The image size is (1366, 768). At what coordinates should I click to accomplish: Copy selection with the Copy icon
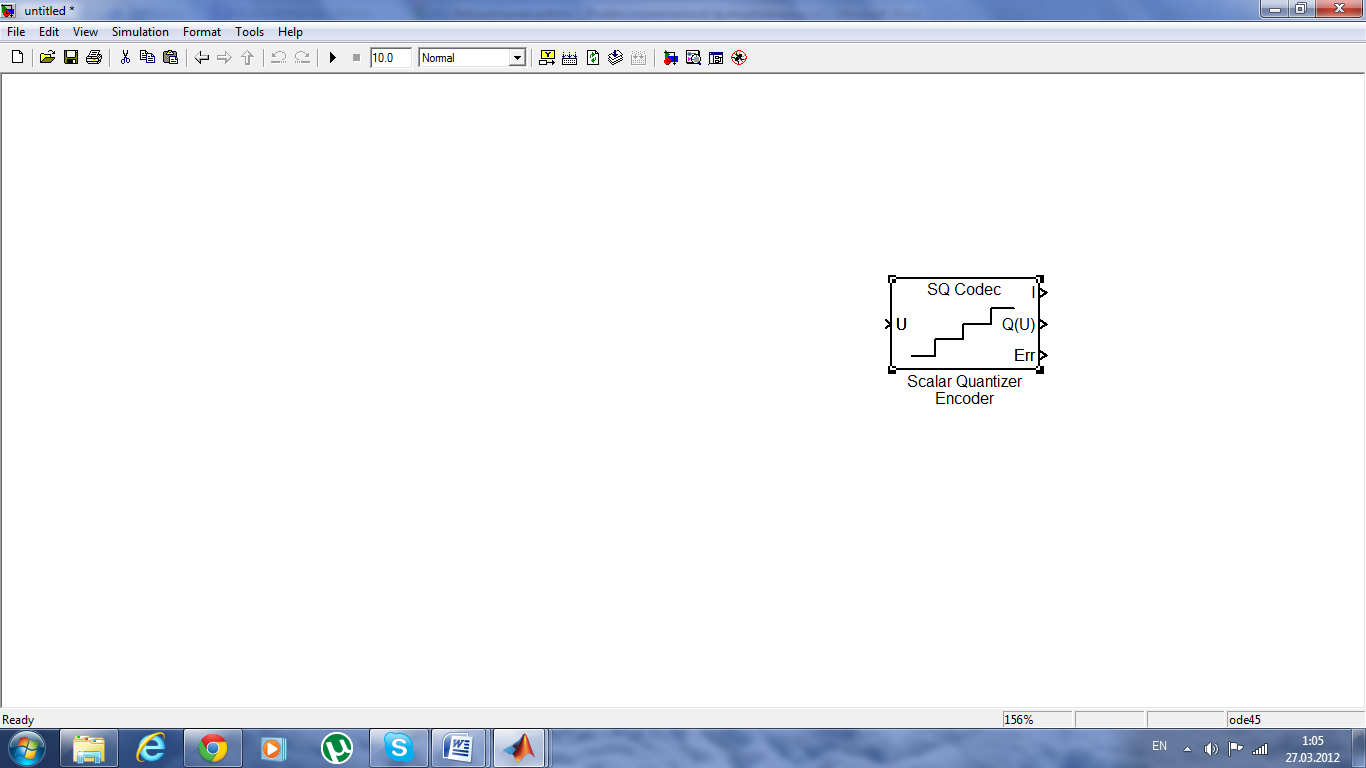point(147,58)
